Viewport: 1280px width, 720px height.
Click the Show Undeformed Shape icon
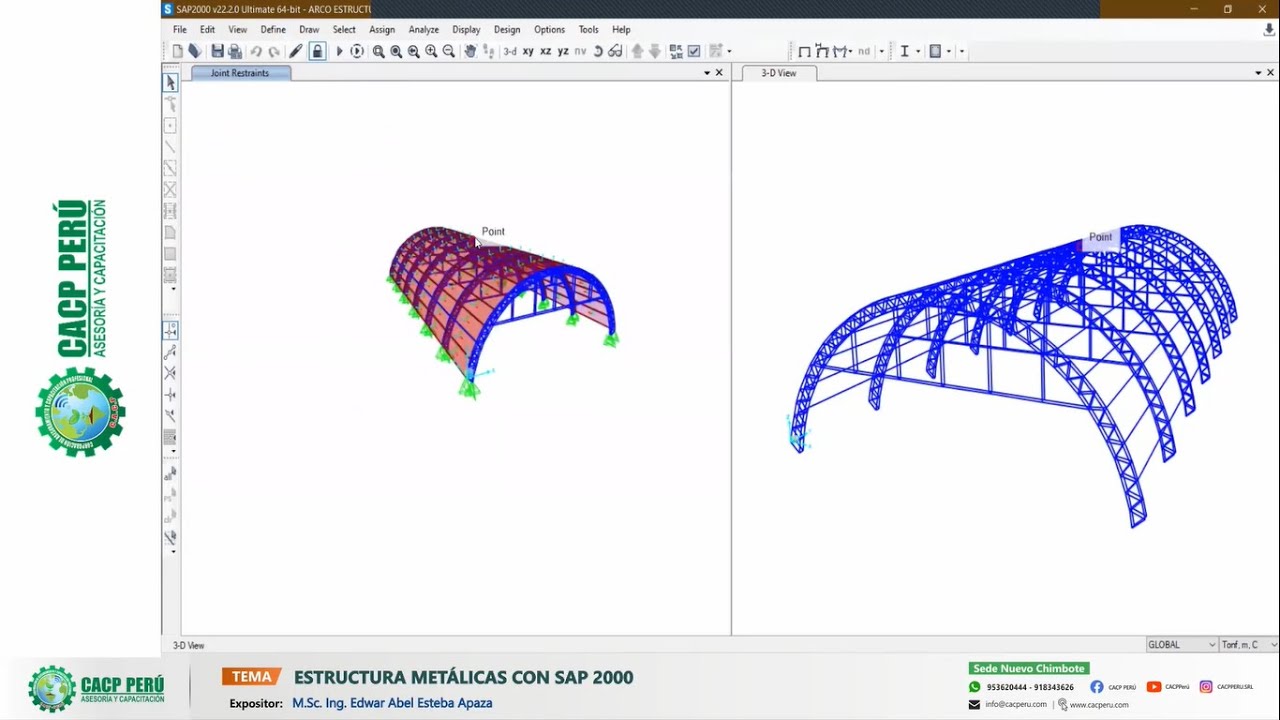(x=804, y=51)
